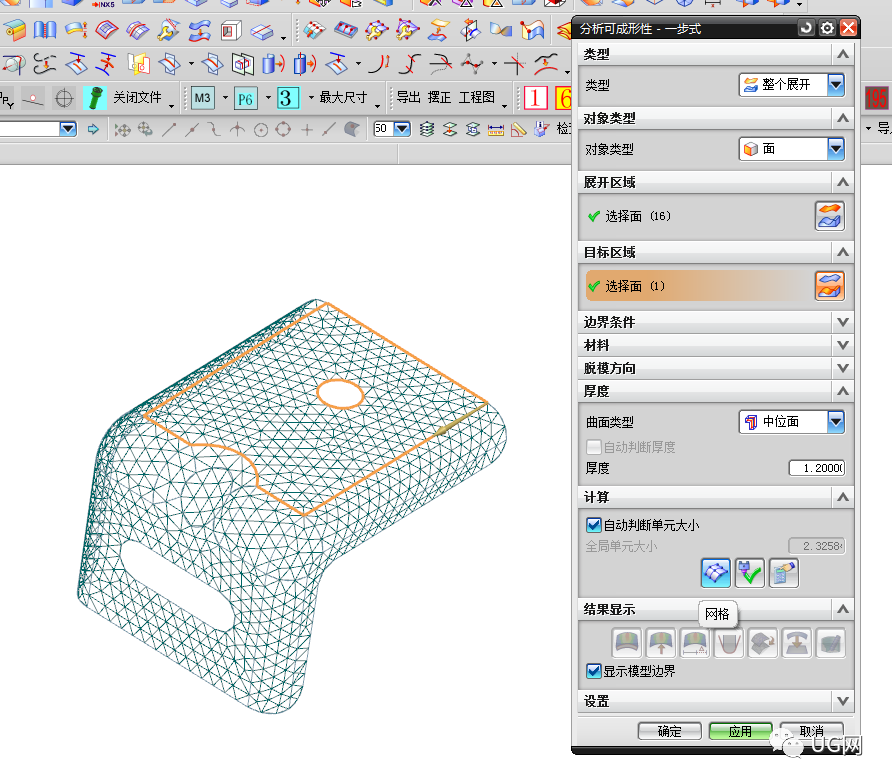892x784 pixels.
Task: Select the 选择面 (1) target region row
Action: [x=699, y=286]
